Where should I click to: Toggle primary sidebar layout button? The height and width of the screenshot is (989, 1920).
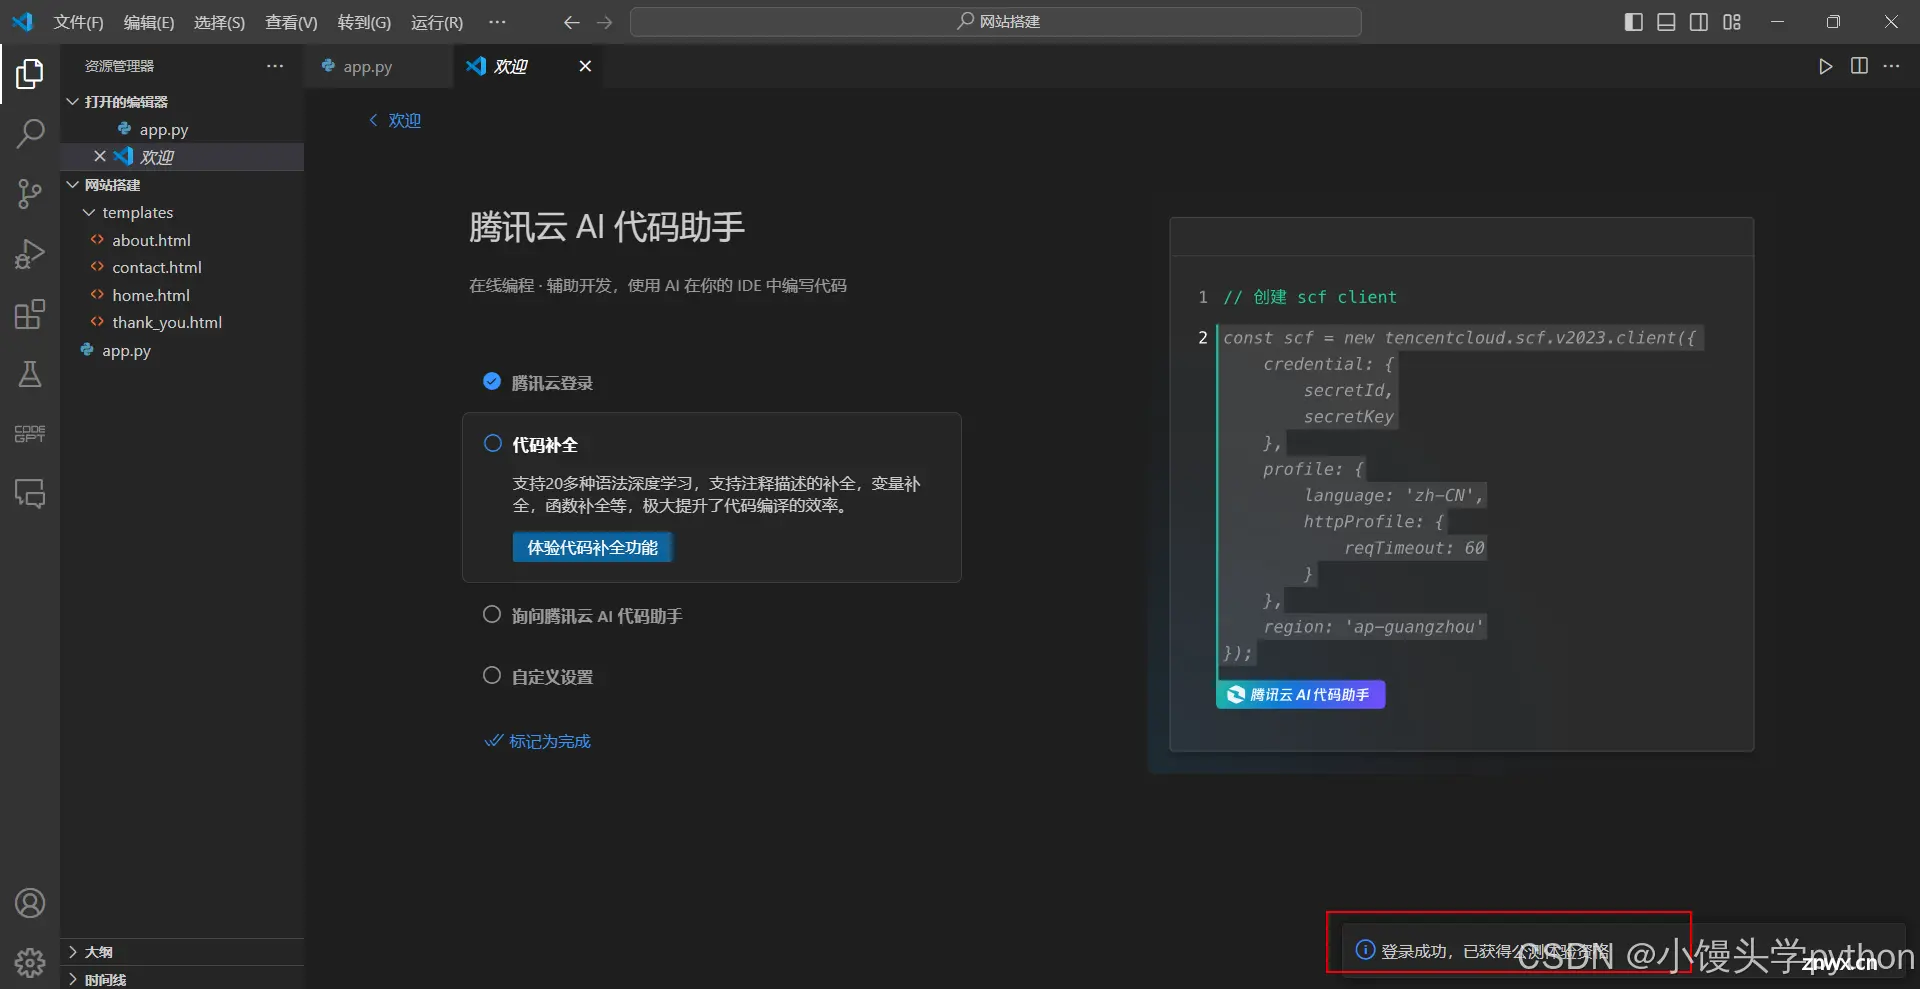[1634, 22]
